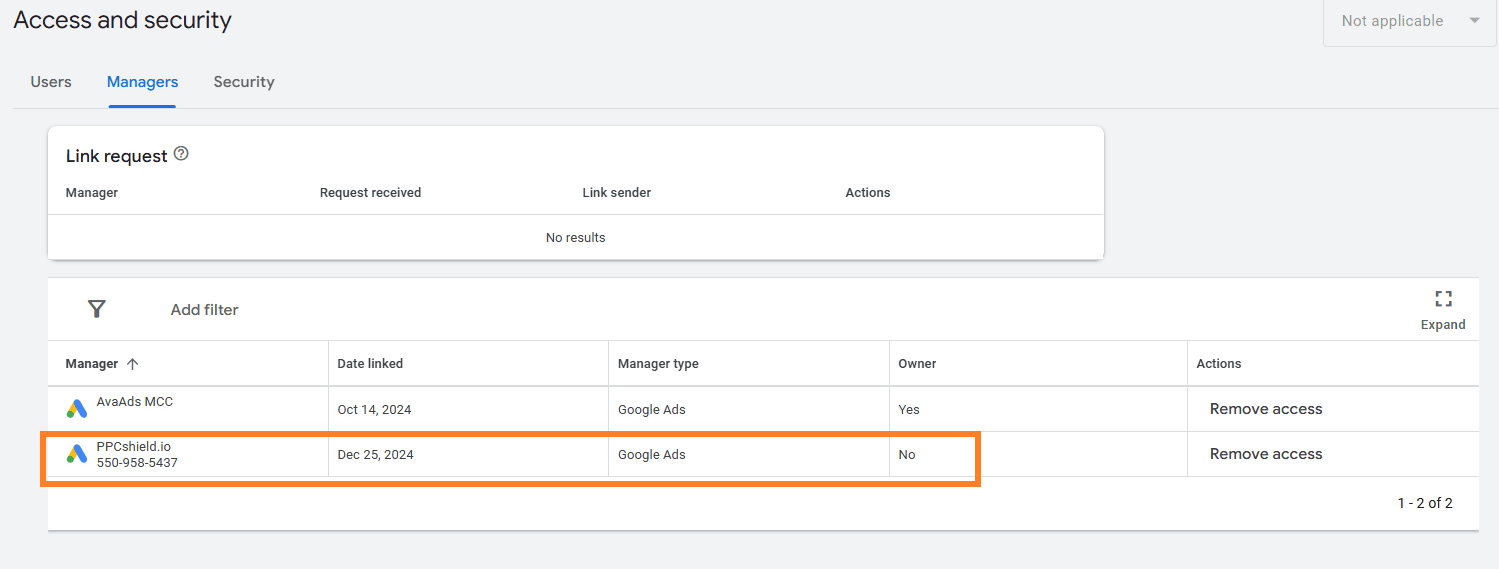Sort by Date linked column header
Viewport: 1499px width, 569px height.
(x=370, y=364)
